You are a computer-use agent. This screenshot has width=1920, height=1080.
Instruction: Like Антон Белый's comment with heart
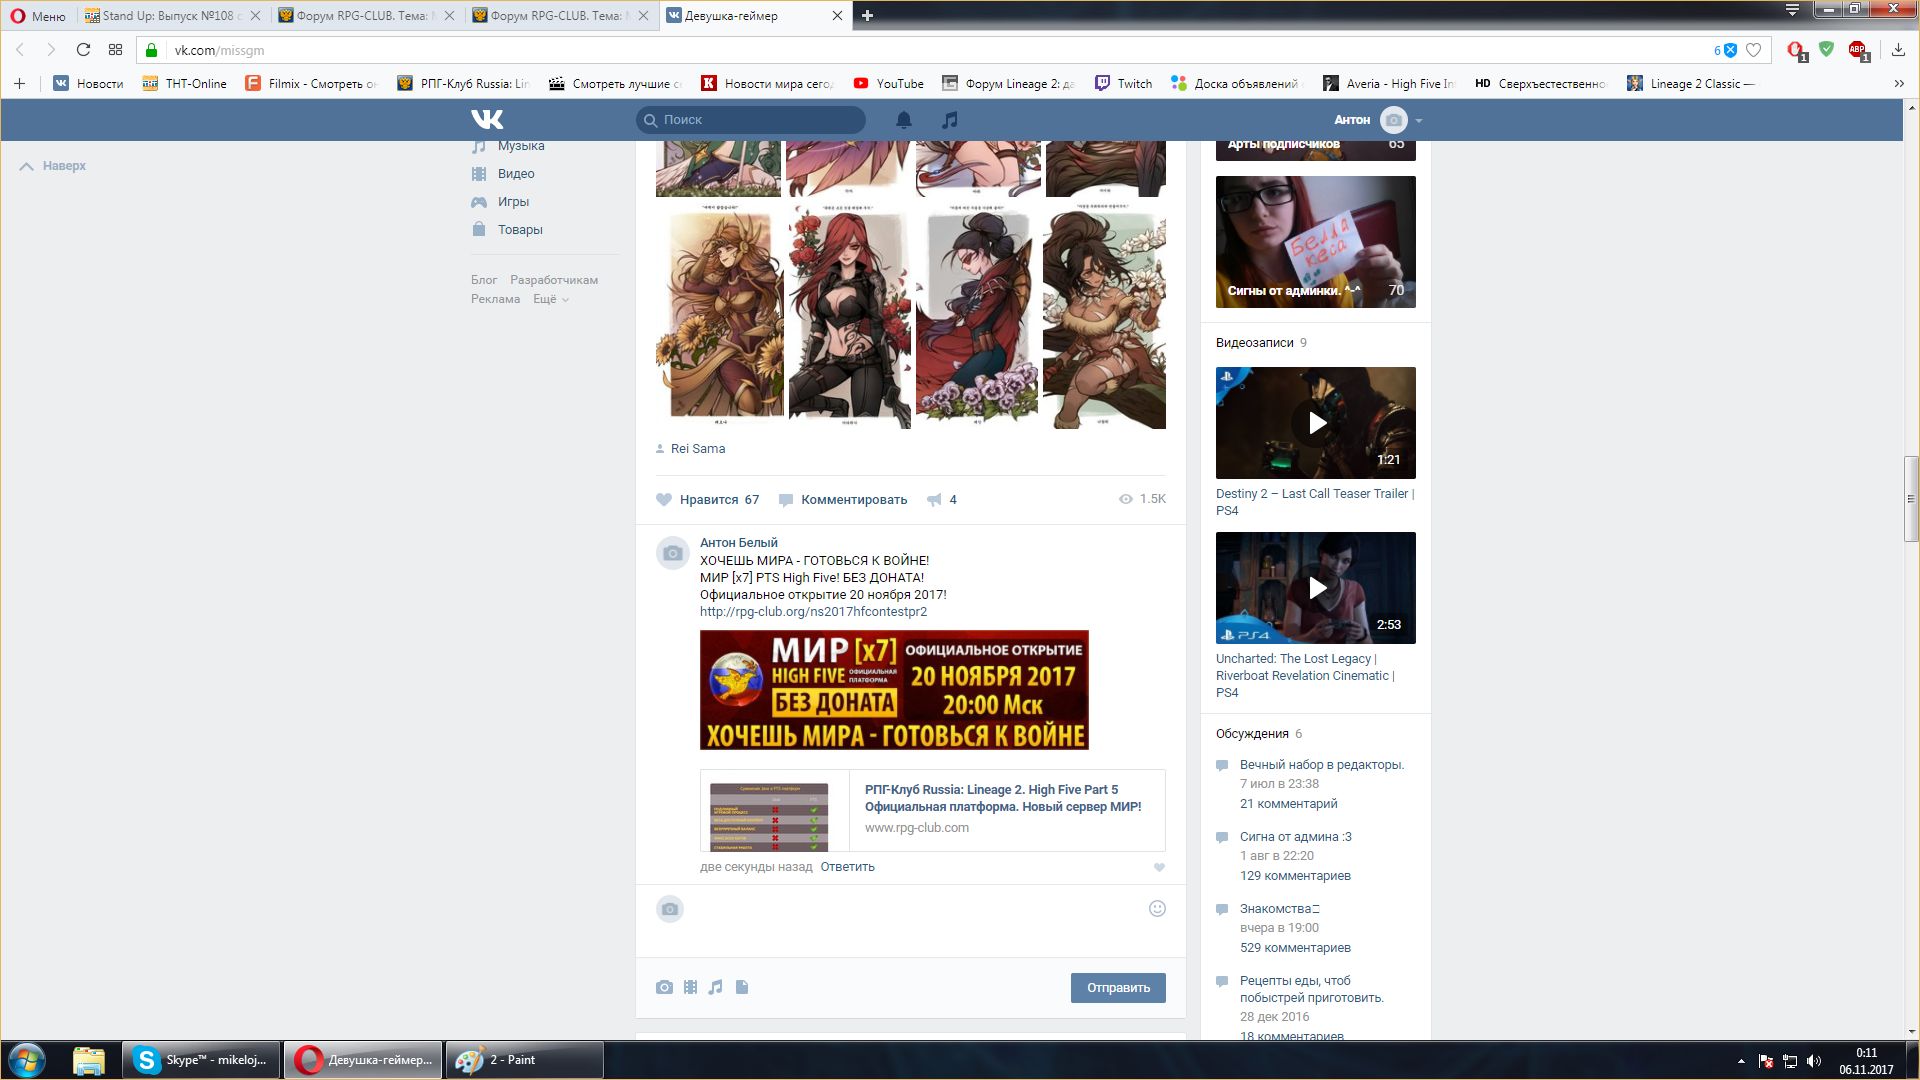coord(1159,867)
